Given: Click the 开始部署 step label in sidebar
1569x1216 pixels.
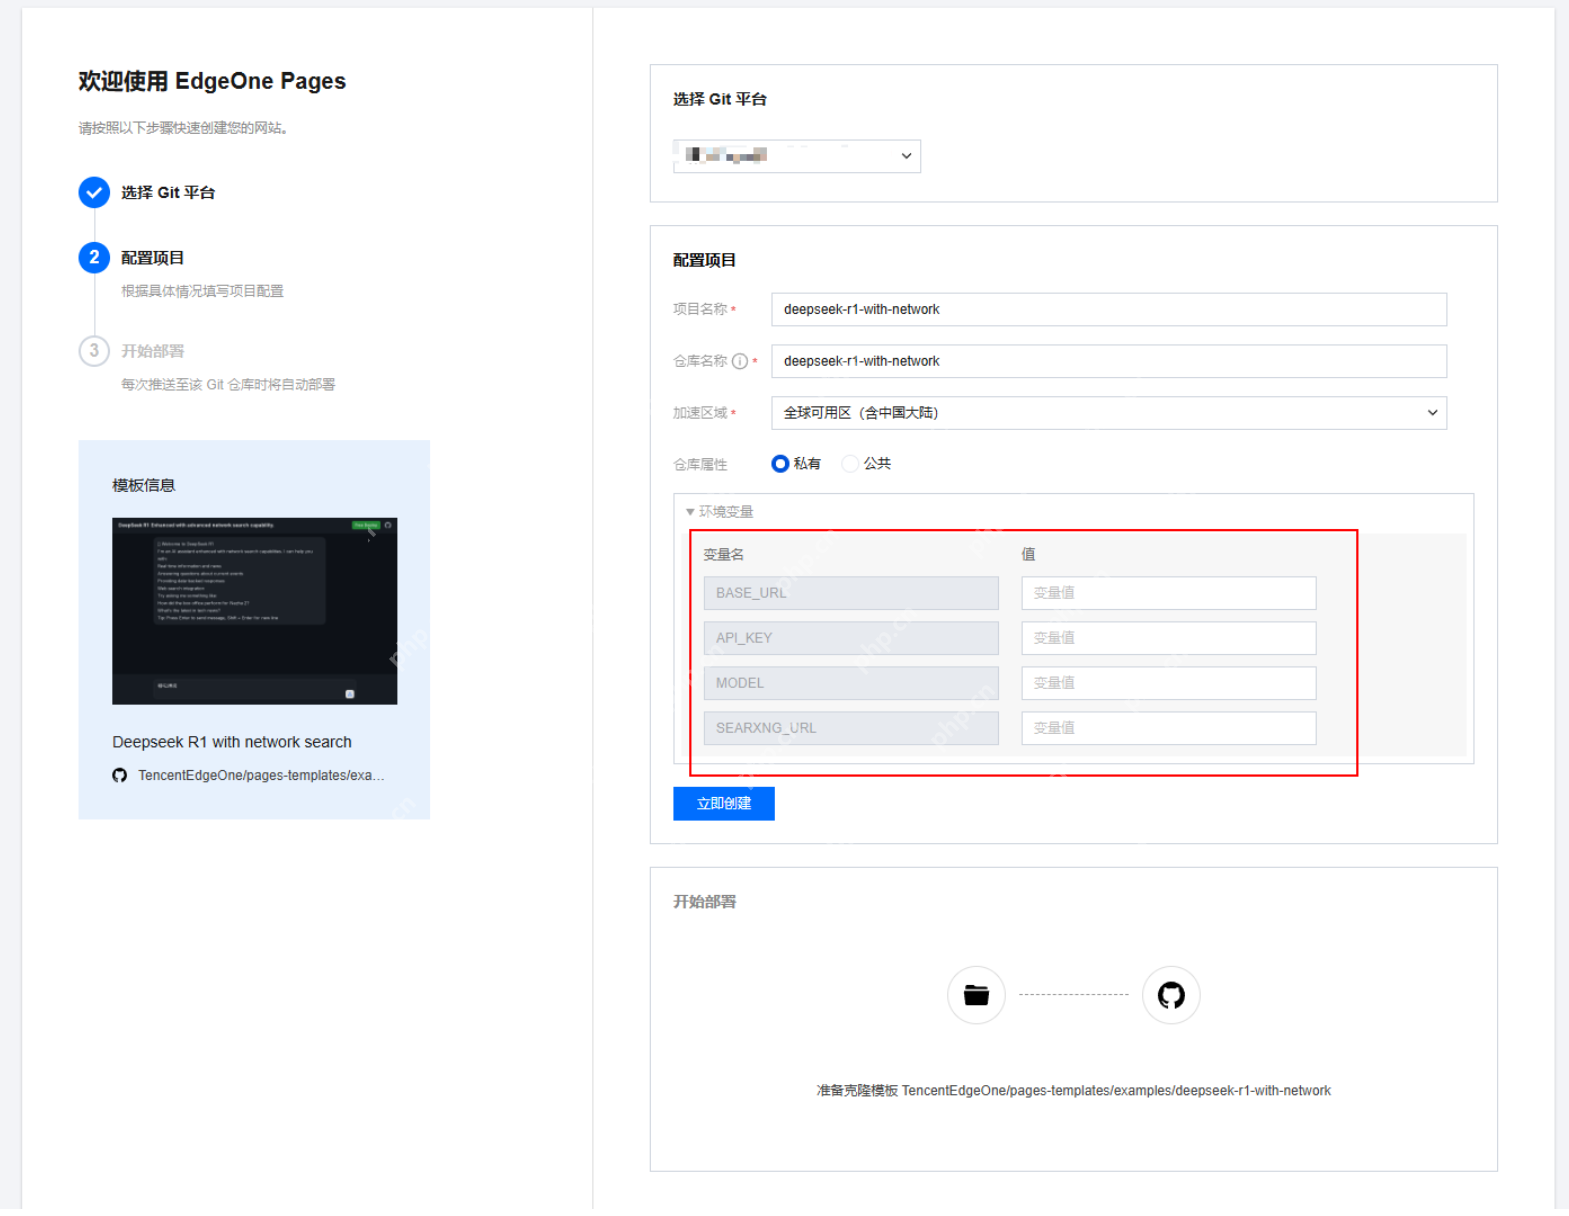Looking at the screenshot, I should (x=153, y=351).
